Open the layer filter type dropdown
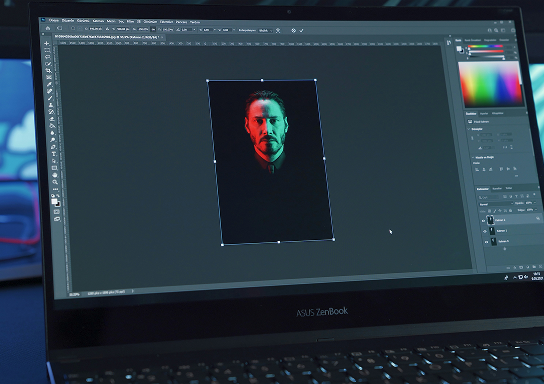This screenshot has height=384, width=544. point(489,197)
